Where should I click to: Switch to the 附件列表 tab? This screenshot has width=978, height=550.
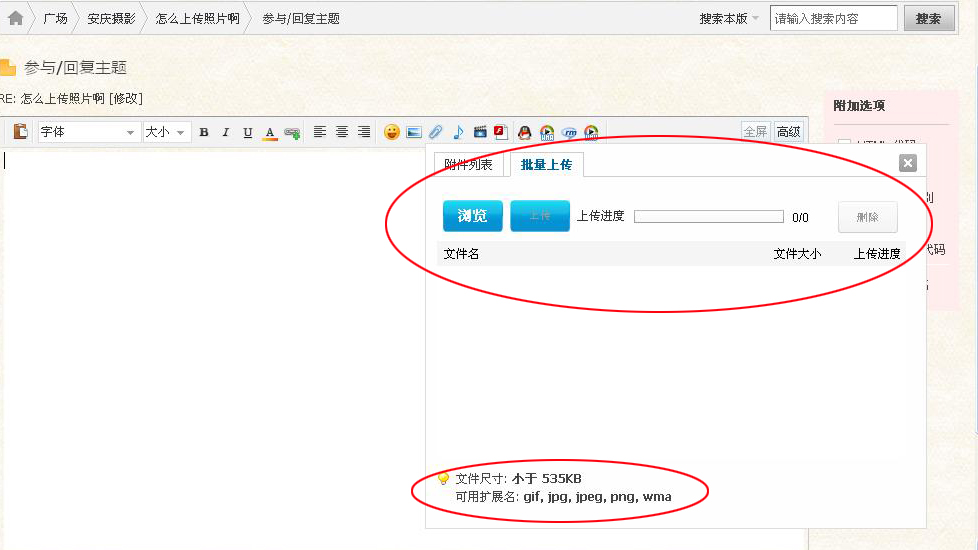click(x=468, y=165)
